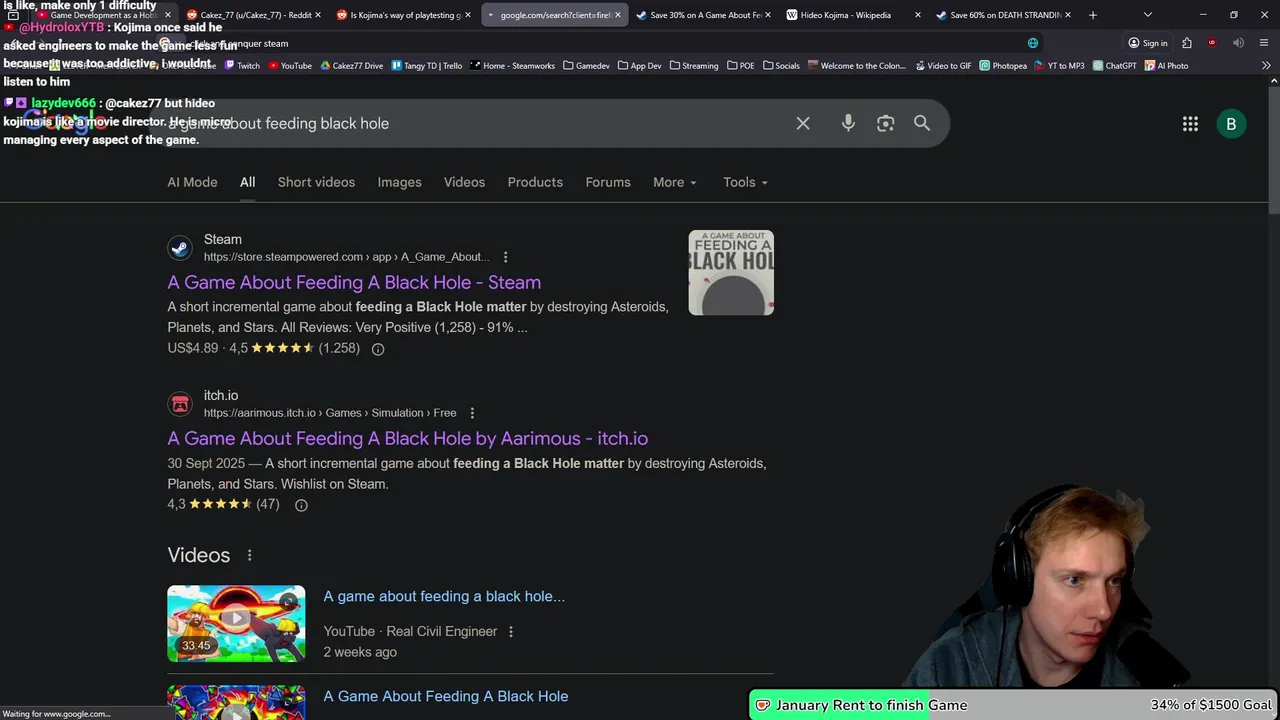Open the Firefox extensions puzzle icon
Screen dimensions: 1280x720
tap(1187, 43)
